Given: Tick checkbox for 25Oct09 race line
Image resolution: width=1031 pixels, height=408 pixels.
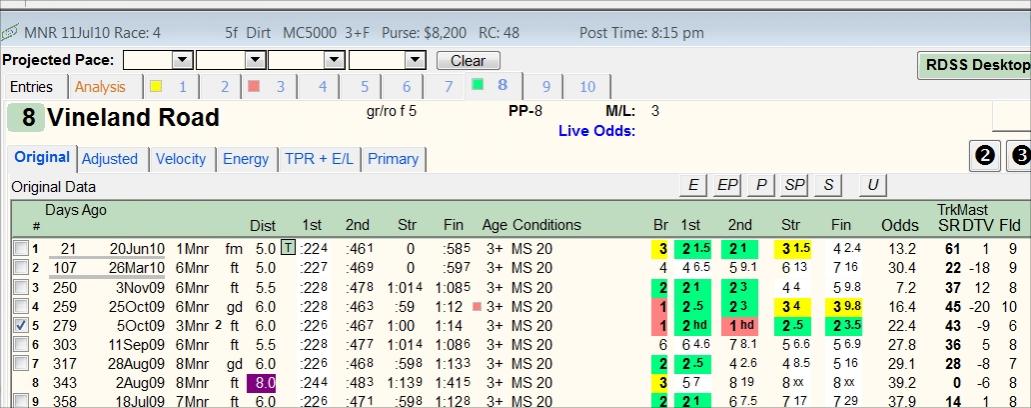Looking at the screenshot, I should tap(21, 306).
